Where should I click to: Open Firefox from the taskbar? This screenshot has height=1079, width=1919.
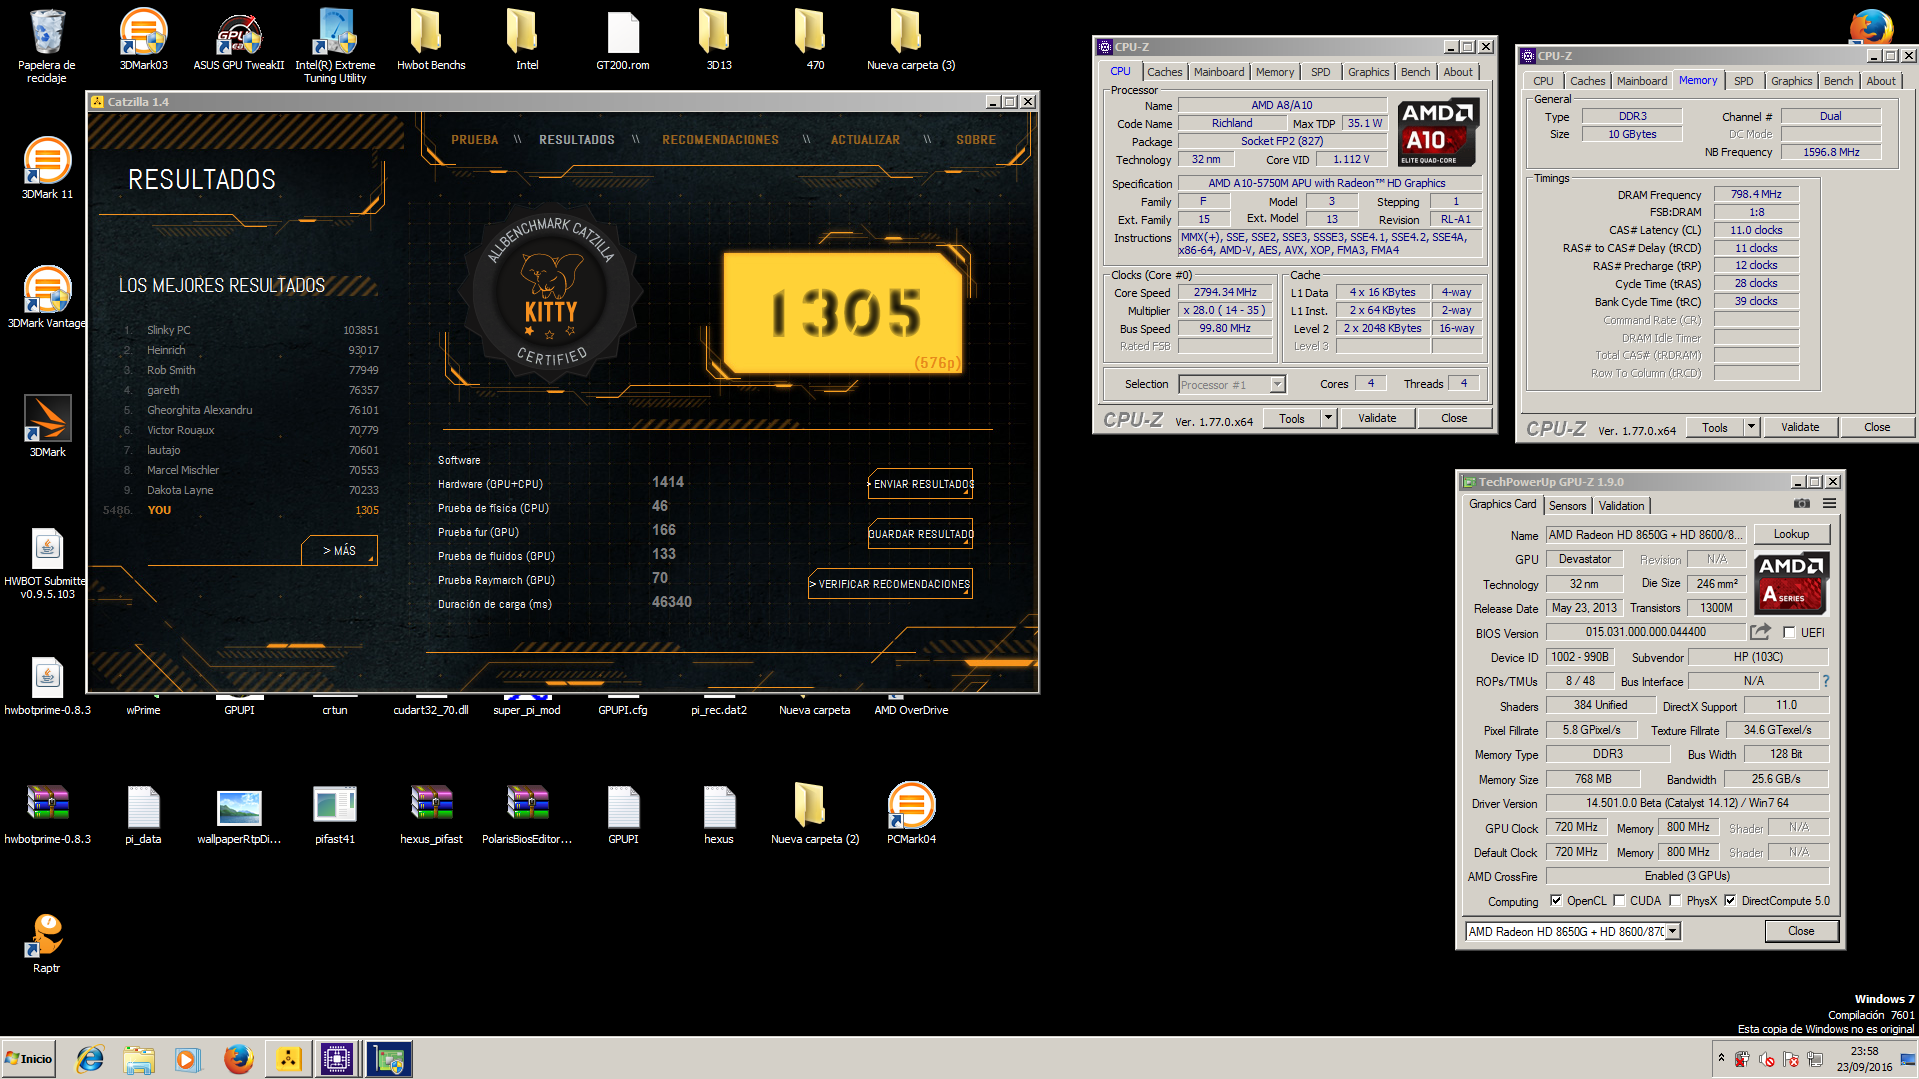pyautogui.click(x=238, y=1059)
